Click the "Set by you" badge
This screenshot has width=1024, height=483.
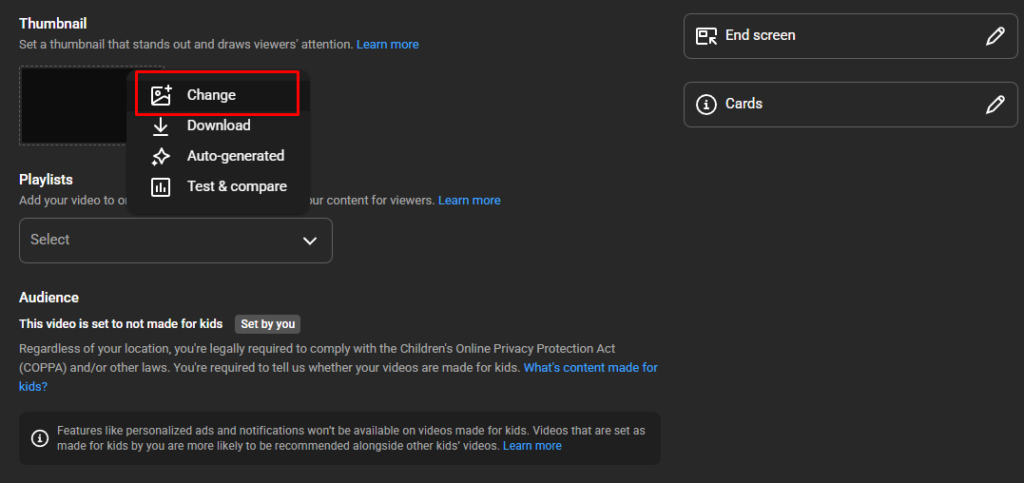click(x=268, y=324)
